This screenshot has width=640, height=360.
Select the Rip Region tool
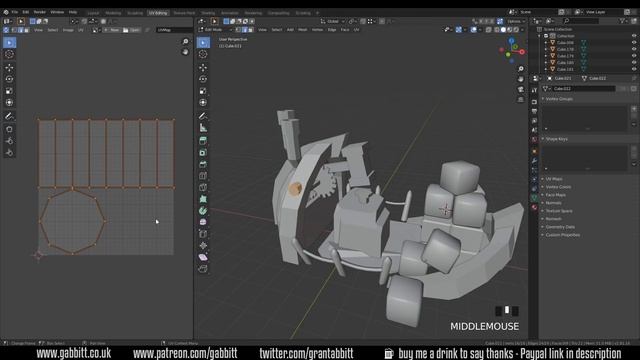coord(203,269)
